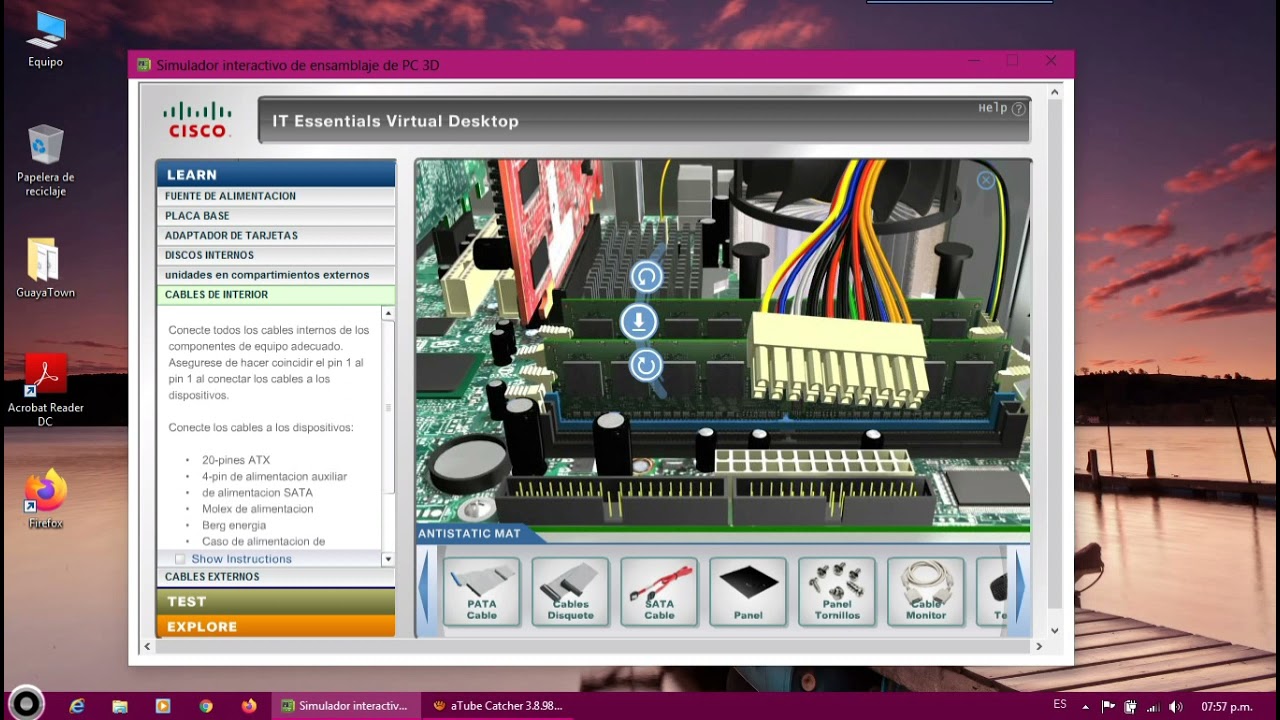Open File Explorer from taskbar
1280x720 pixels.
coord(120,705)
